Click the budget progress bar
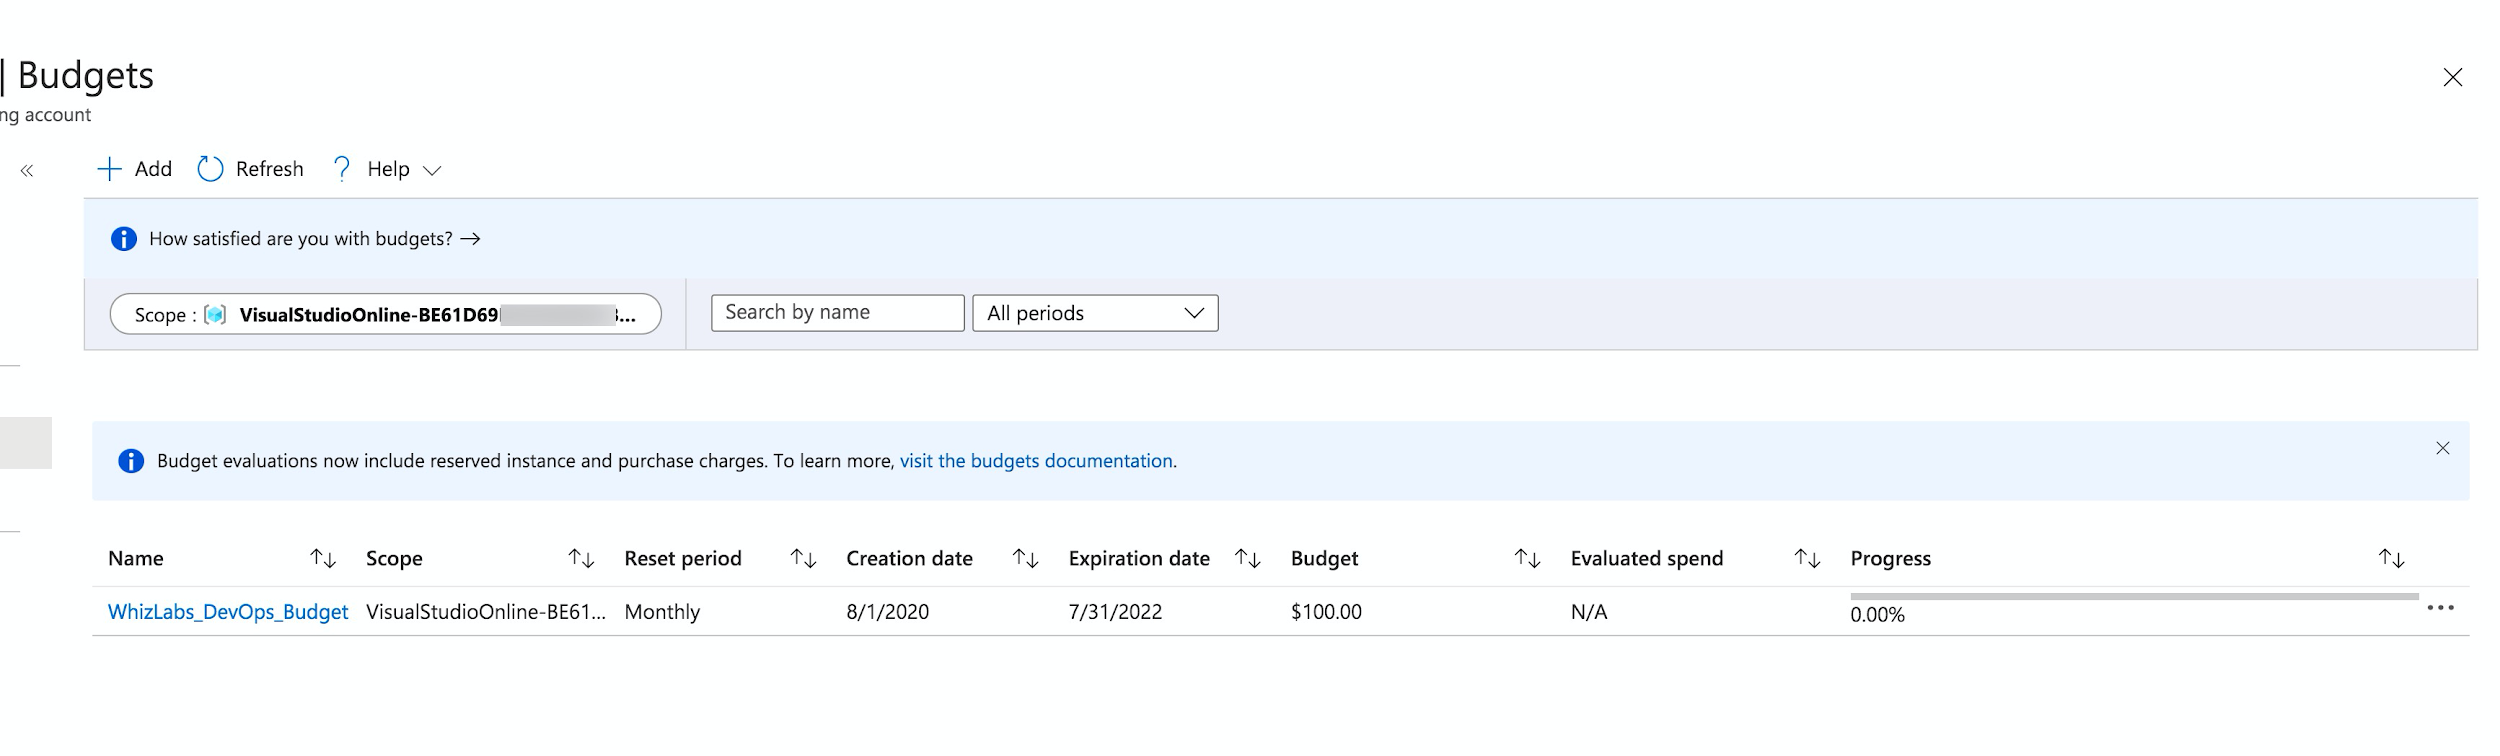 (2134, 597)
